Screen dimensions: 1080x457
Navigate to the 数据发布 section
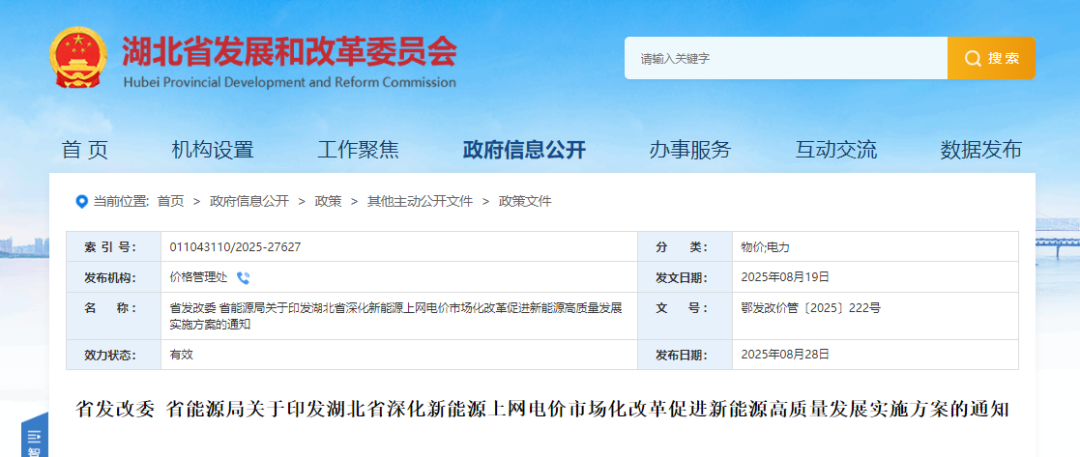pyautogui.click(x=981, y=150)
